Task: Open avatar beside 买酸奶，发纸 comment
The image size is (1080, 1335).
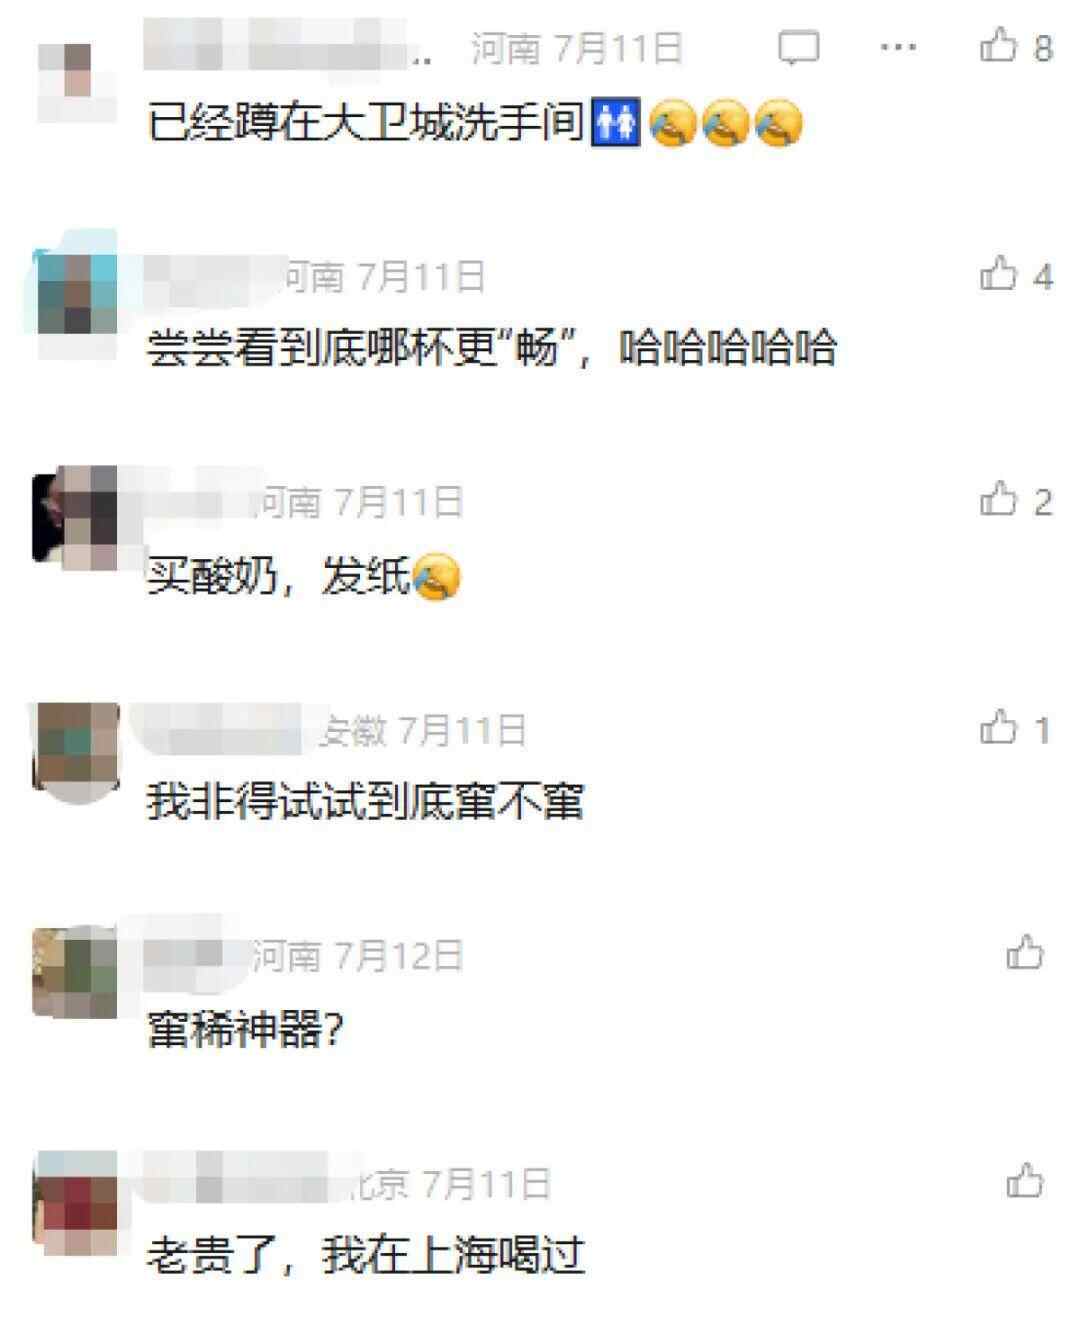Action: tap(76, 518)
